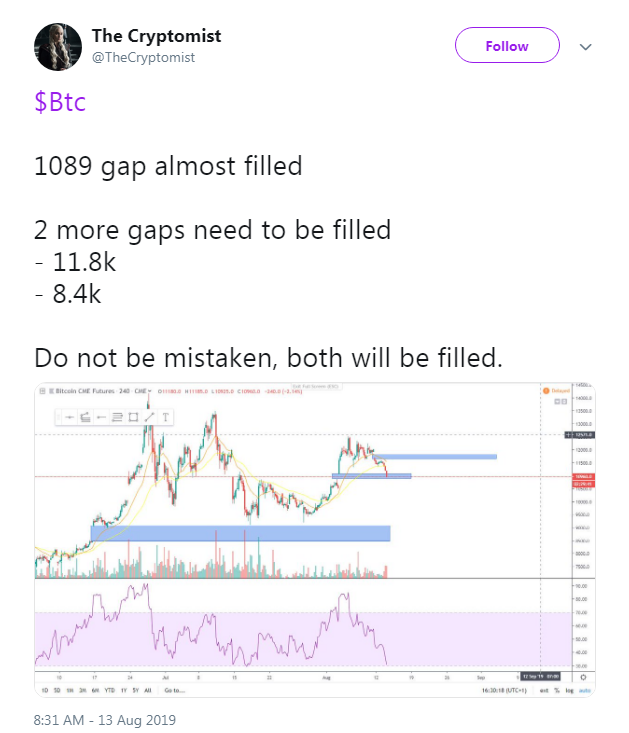This screenshot has height=733, width=629.
Task: Click the Follow button
Action: pyautogui.click(x=507, y=46)
